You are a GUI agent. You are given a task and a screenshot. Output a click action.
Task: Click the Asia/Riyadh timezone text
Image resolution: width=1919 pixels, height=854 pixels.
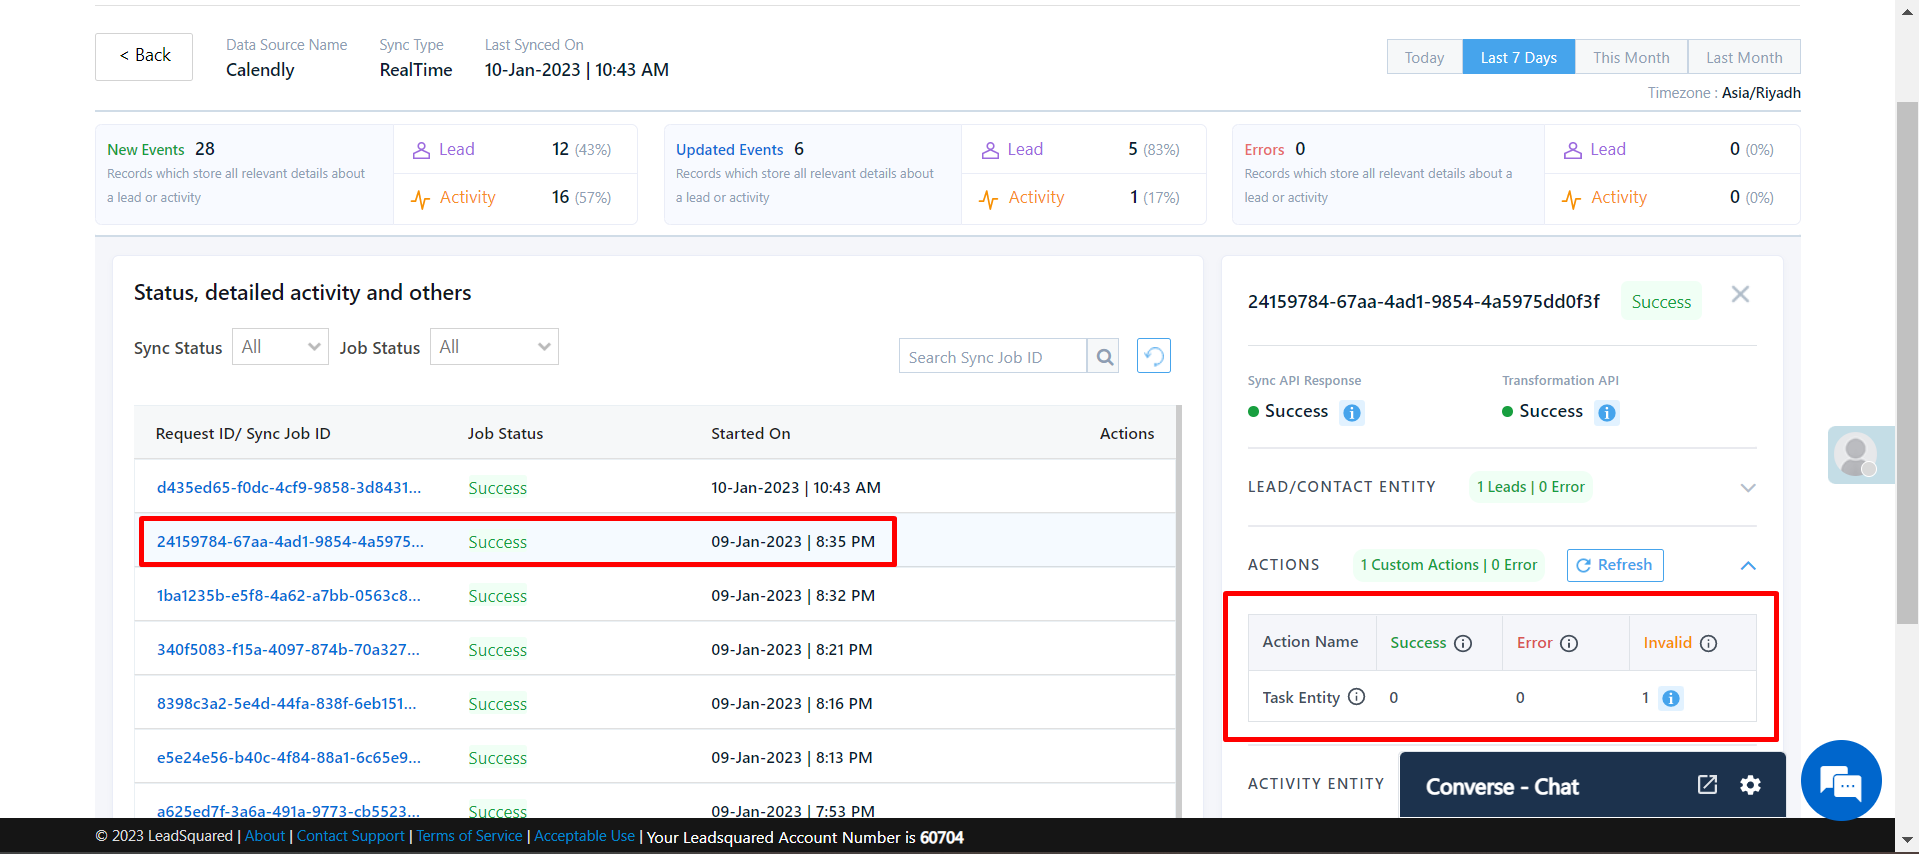(1761, 93)
